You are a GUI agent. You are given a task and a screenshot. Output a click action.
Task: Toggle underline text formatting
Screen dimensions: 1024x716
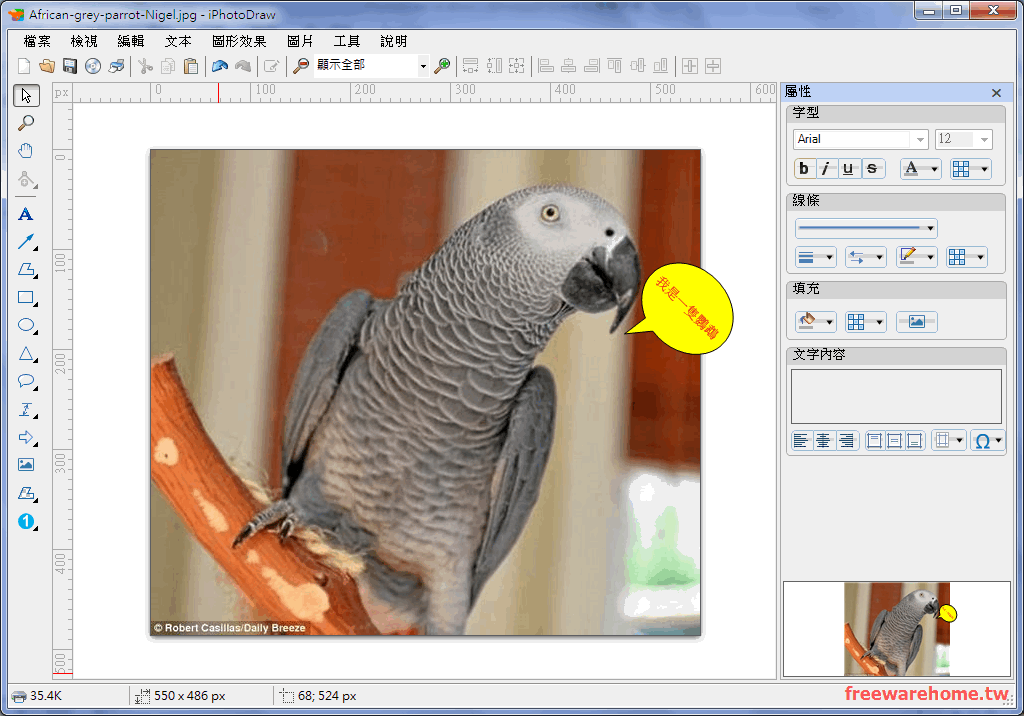tap(848, 169)
